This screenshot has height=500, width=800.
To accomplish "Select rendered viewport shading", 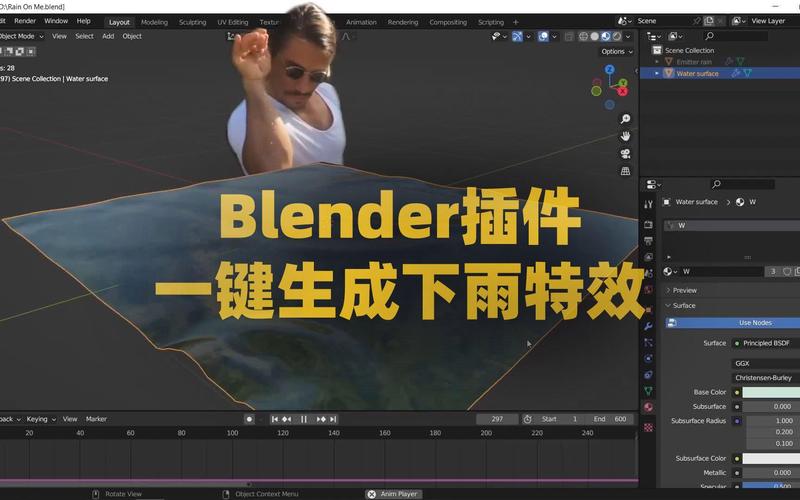I will point(617,36).
